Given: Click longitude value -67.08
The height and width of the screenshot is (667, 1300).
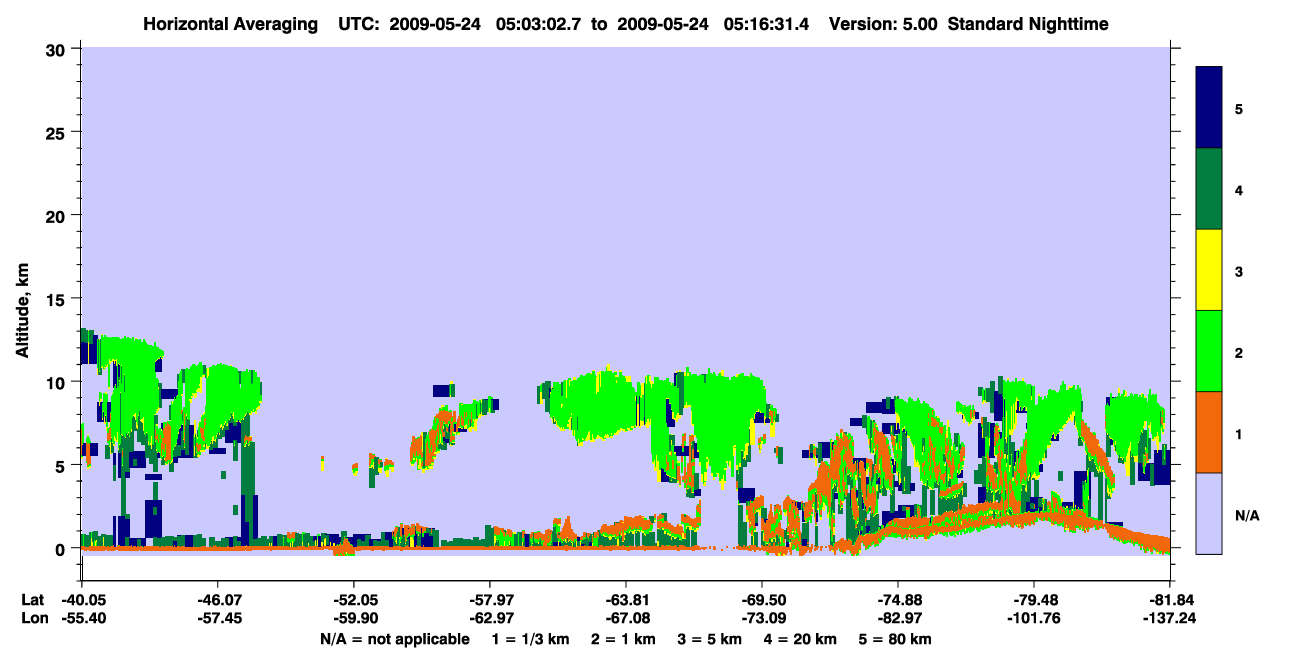Looking at the screenshot, I should pyautogui.click(x=625, y=618).
